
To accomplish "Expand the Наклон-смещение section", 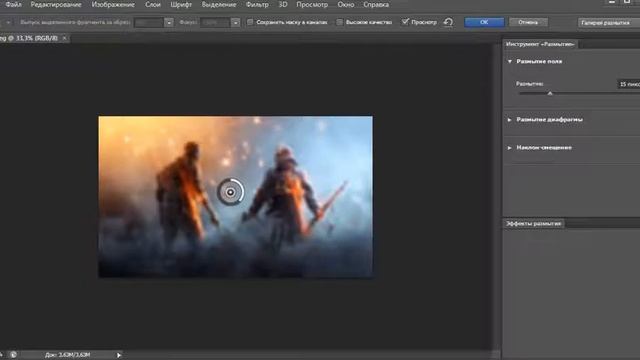I will 509,148.
